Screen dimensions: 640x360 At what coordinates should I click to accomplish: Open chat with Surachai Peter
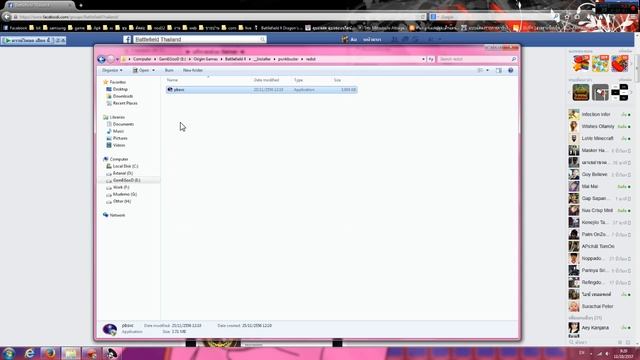[x=600, y=306]
